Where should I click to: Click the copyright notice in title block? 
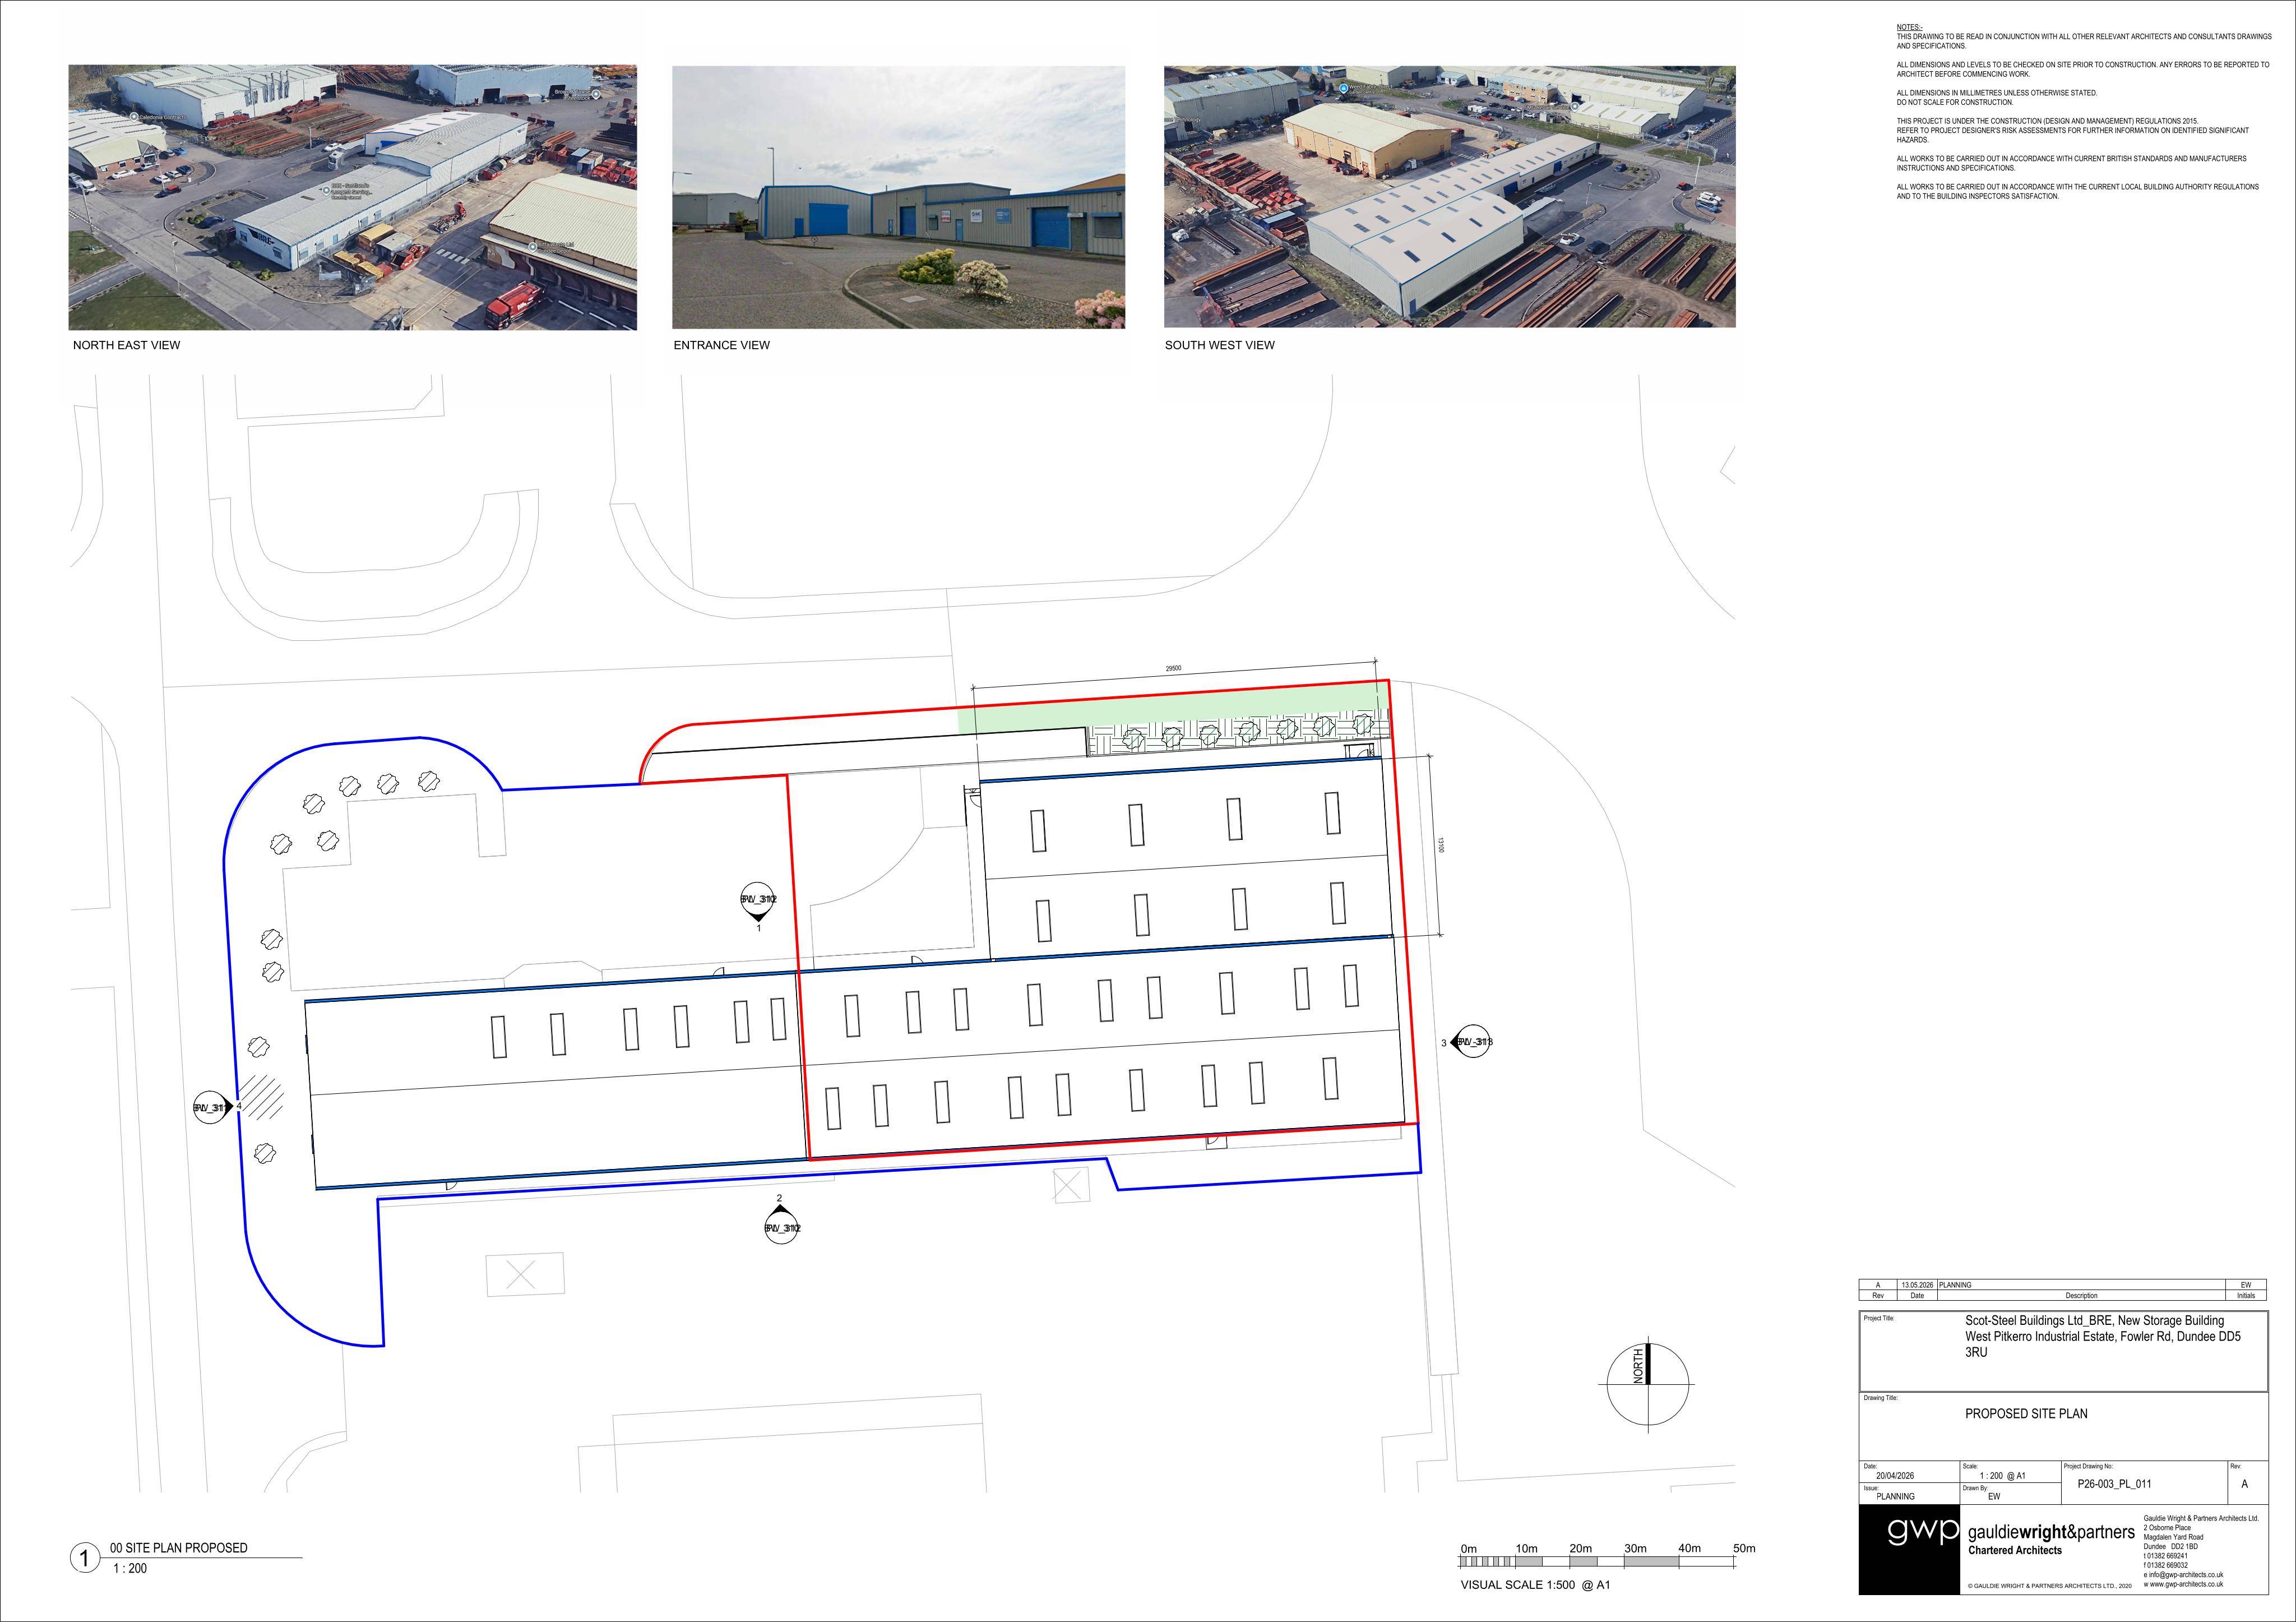[x=2049, y=1586]
